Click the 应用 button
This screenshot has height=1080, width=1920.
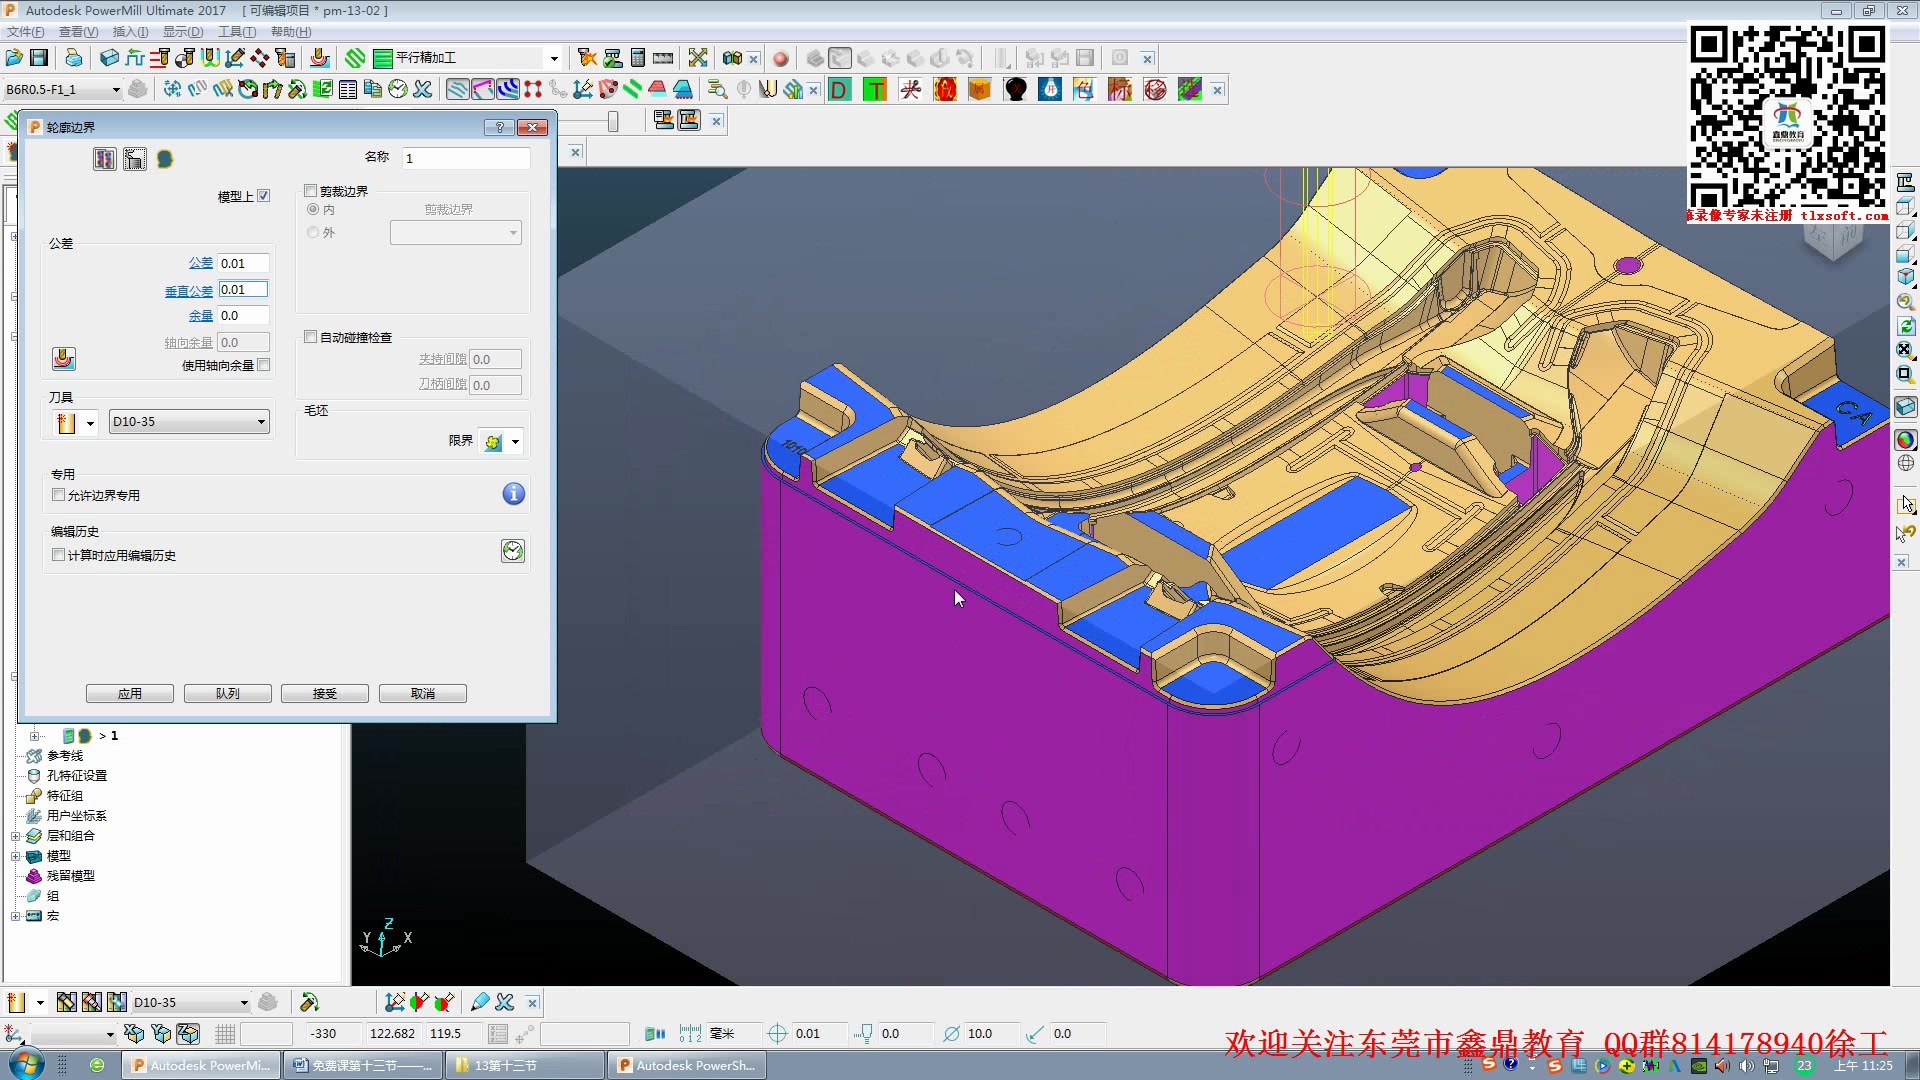[x=130, y=693]
